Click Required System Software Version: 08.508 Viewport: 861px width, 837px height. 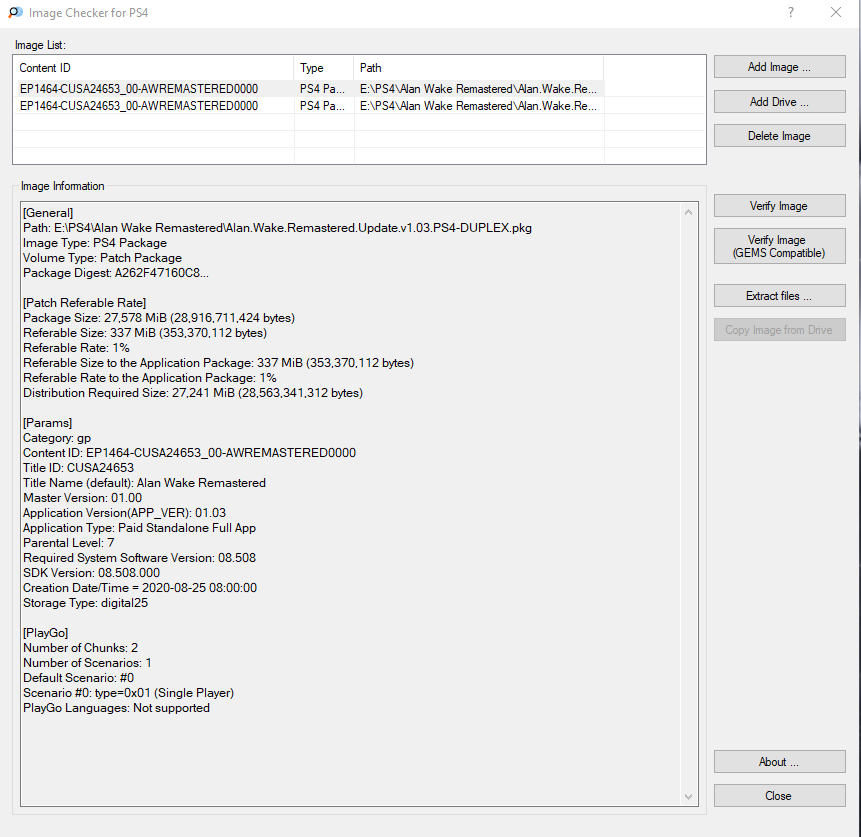pyautogui.click(x=139, y=558)
